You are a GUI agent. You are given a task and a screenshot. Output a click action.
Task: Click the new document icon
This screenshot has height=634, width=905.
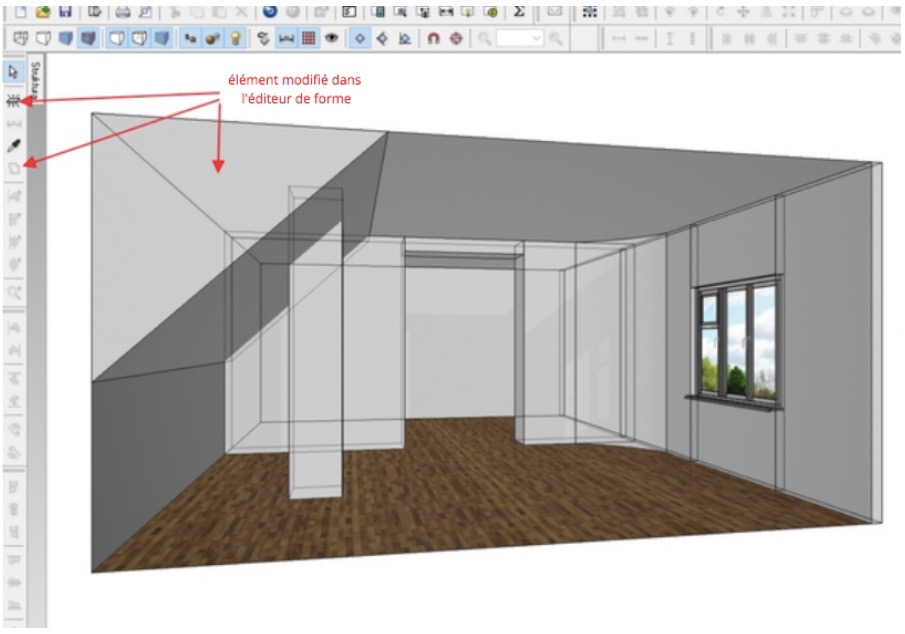19,11
